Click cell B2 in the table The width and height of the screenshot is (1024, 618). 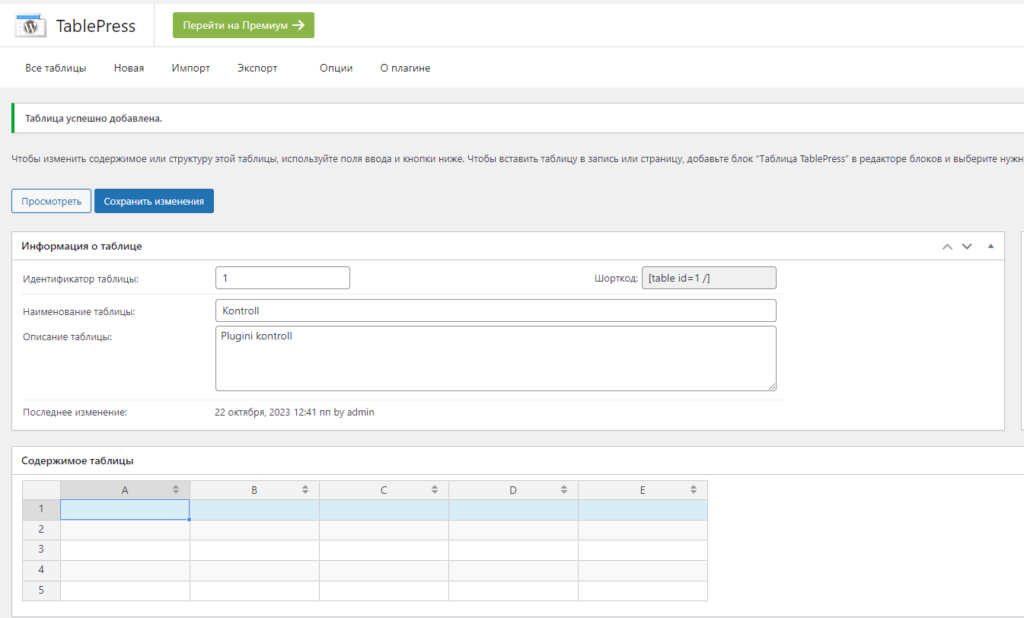[x=254, y=530]
